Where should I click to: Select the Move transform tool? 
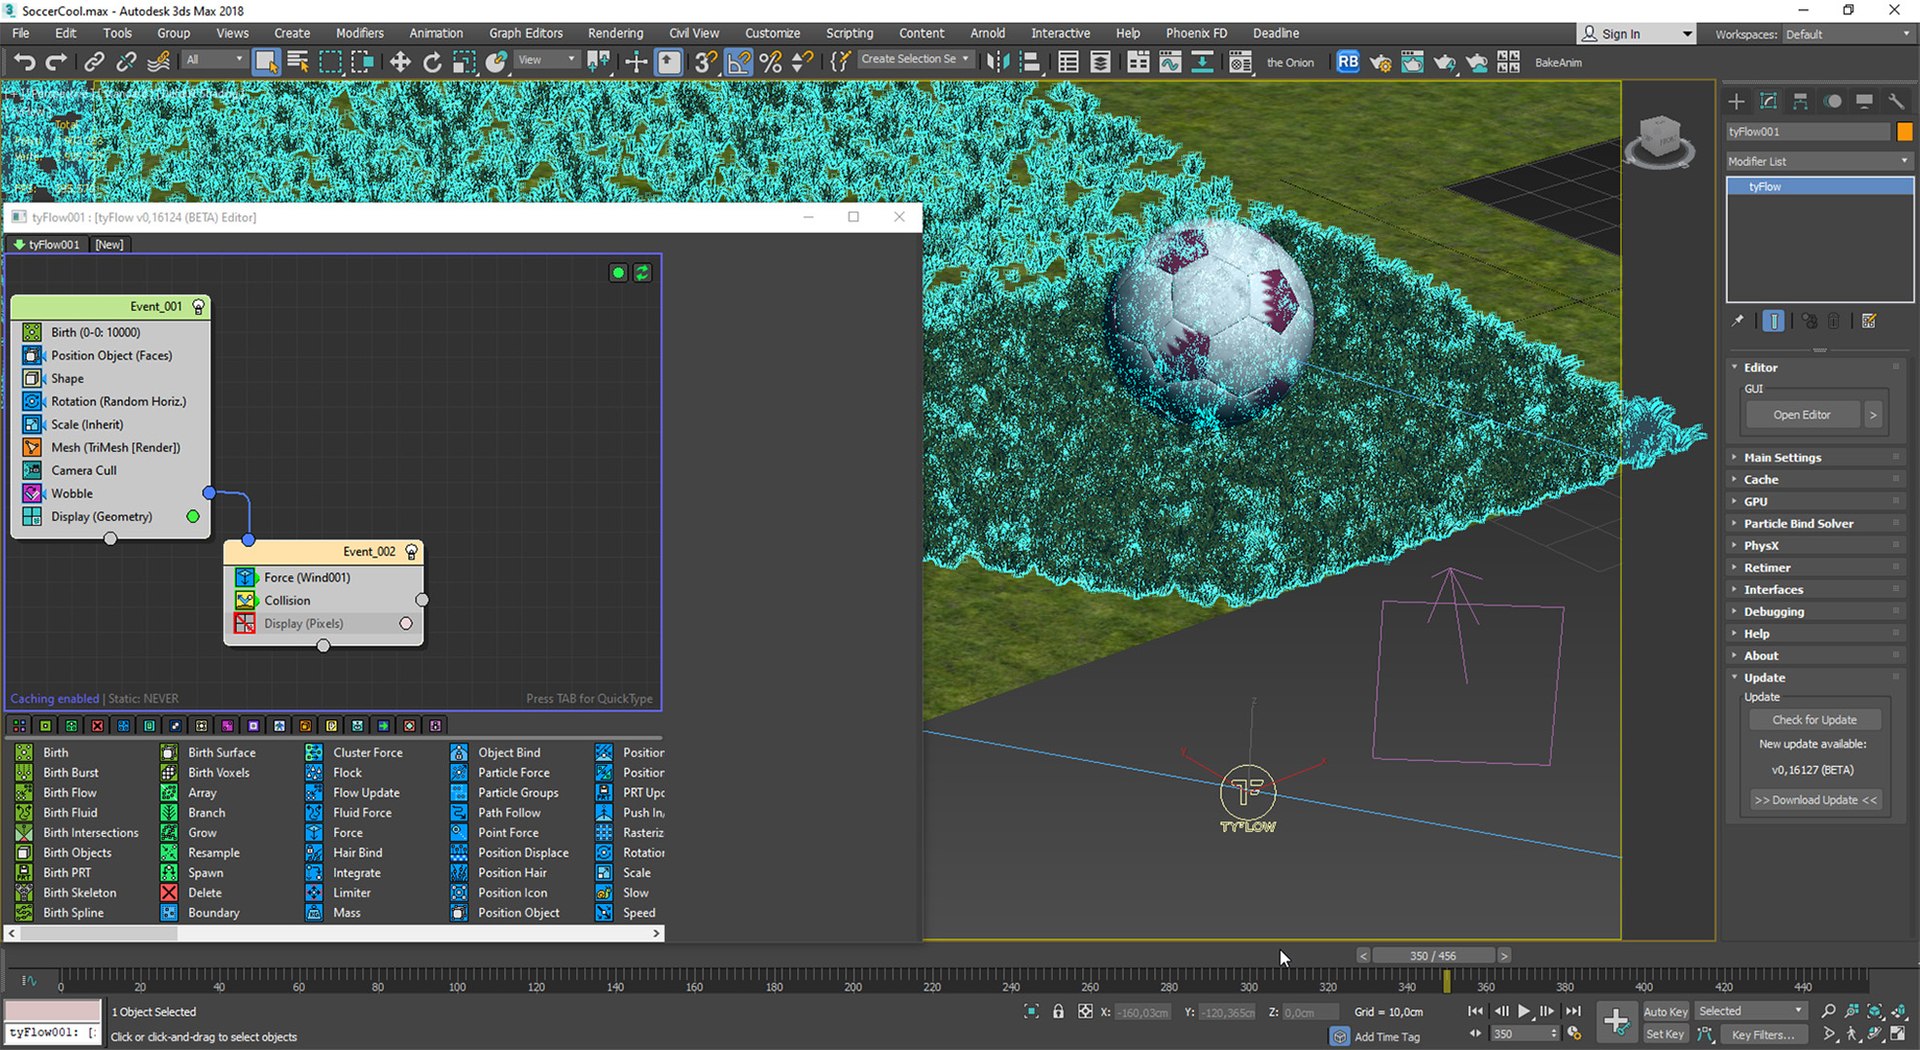(400, 62)
